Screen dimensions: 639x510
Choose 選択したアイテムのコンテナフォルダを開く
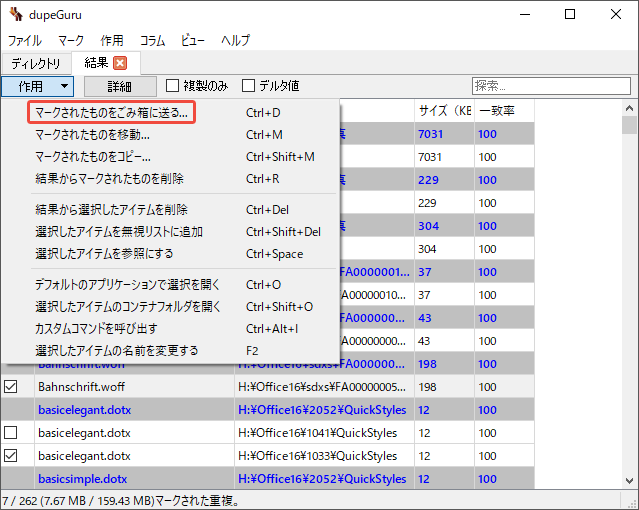click(x=170, y=307)
